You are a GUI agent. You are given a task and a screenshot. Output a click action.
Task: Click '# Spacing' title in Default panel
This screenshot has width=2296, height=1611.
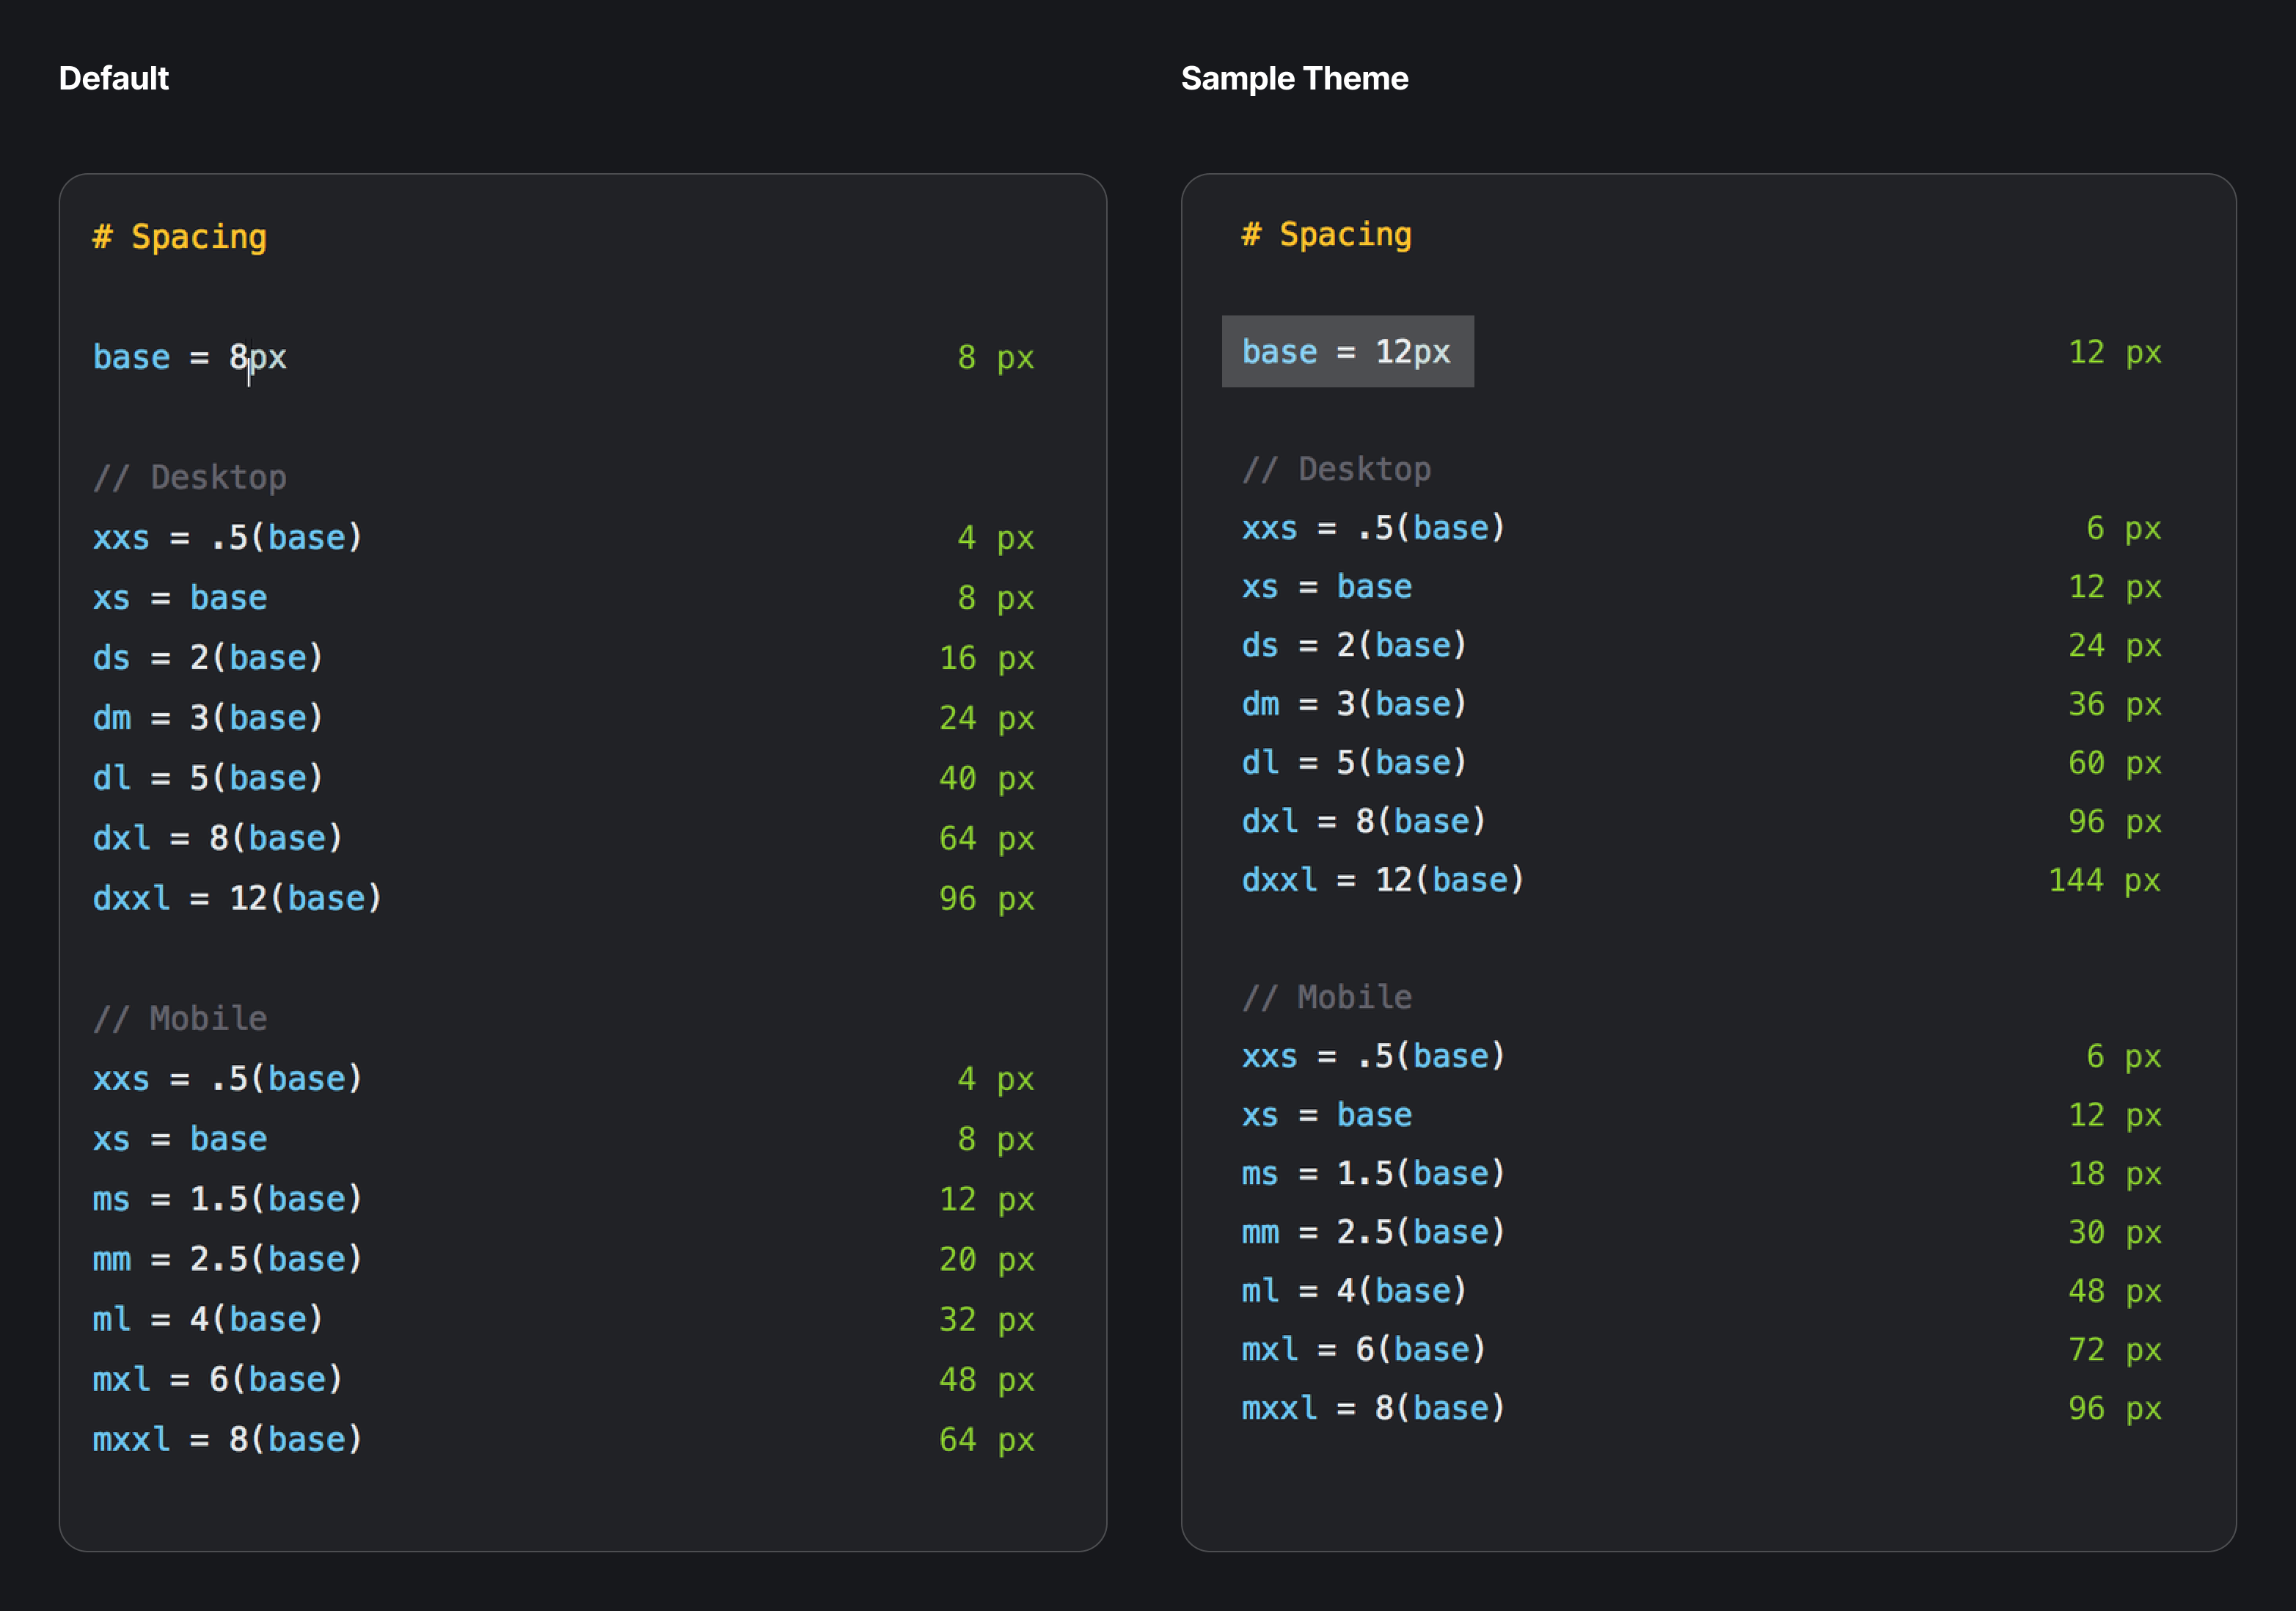(180, 237)
